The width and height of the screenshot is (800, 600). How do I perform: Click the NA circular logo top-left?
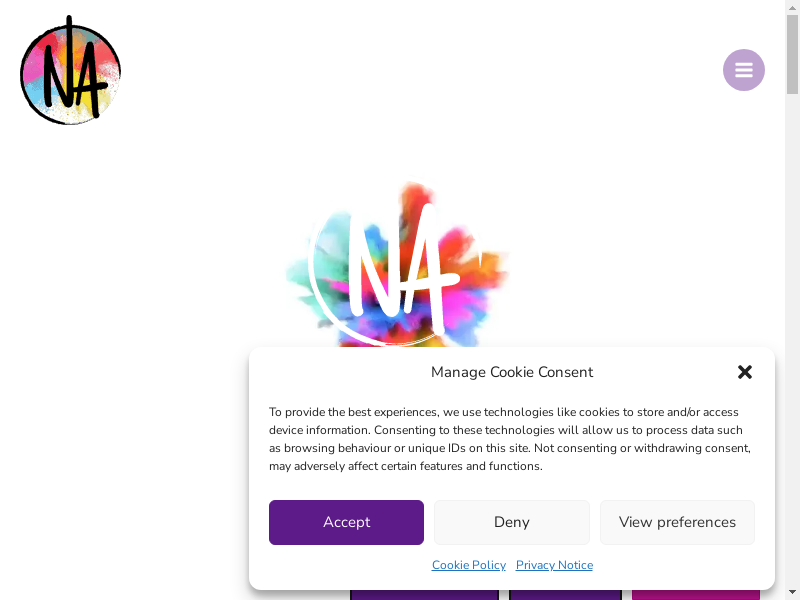[x=70, y=70]
